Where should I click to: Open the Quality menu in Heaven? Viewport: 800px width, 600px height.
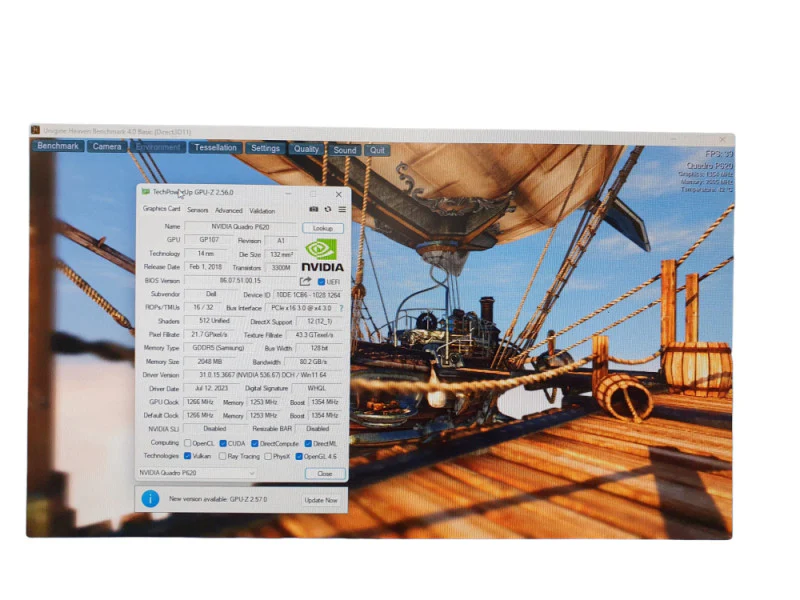[306, 149]
